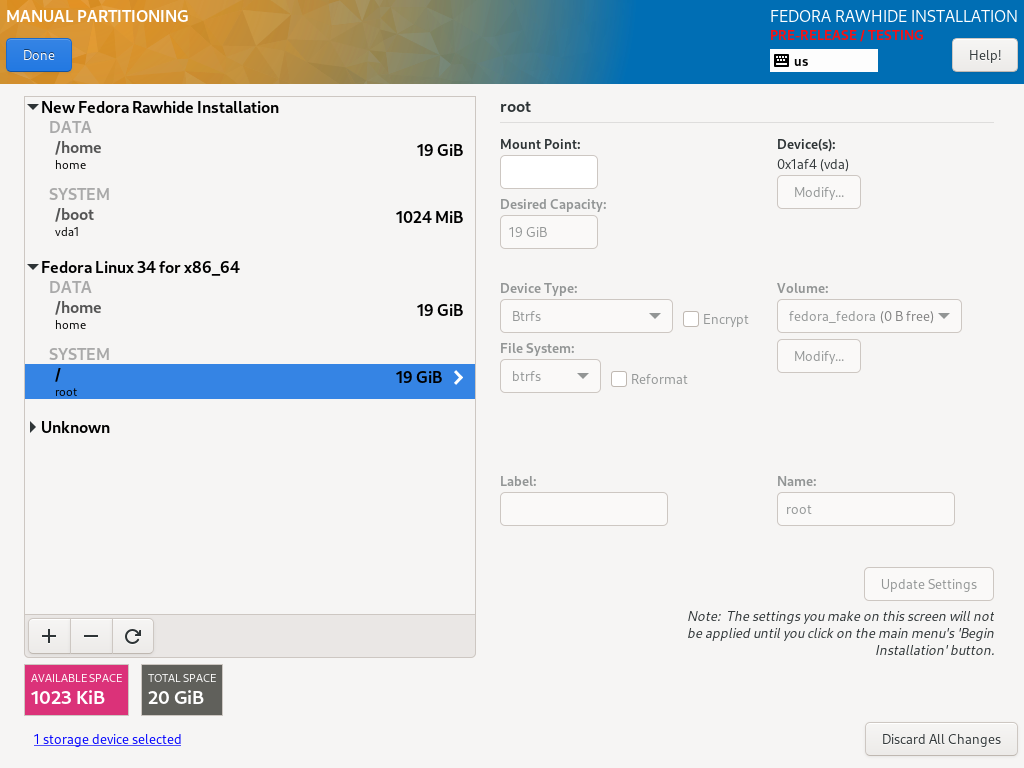Image resolution: width=1024 pixels, height=768 pixels.
Task: Click the AVAILABLE SPACE 1023 KiB box
Action: click(x=76, y=690)
